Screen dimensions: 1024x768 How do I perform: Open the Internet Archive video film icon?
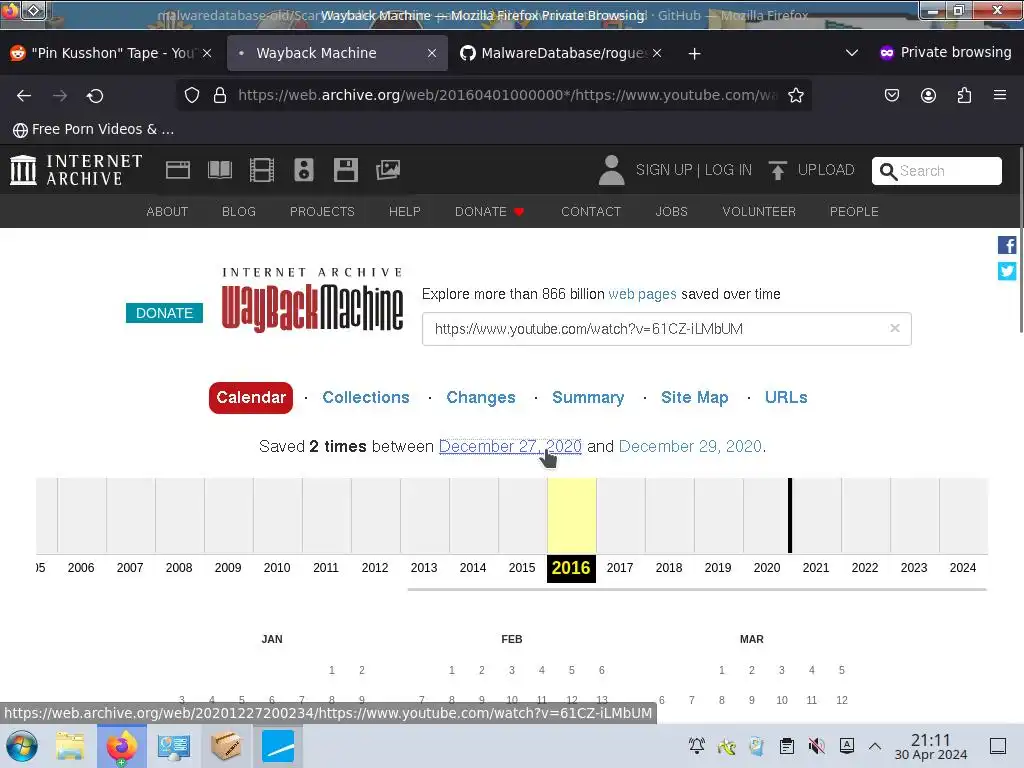pos(261,170)
